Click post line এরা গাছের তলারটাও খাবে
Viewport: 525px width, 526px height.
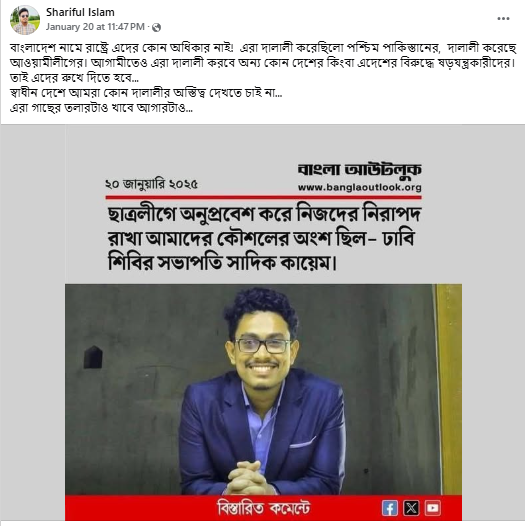pyautogui.click(x=101, y=108)
